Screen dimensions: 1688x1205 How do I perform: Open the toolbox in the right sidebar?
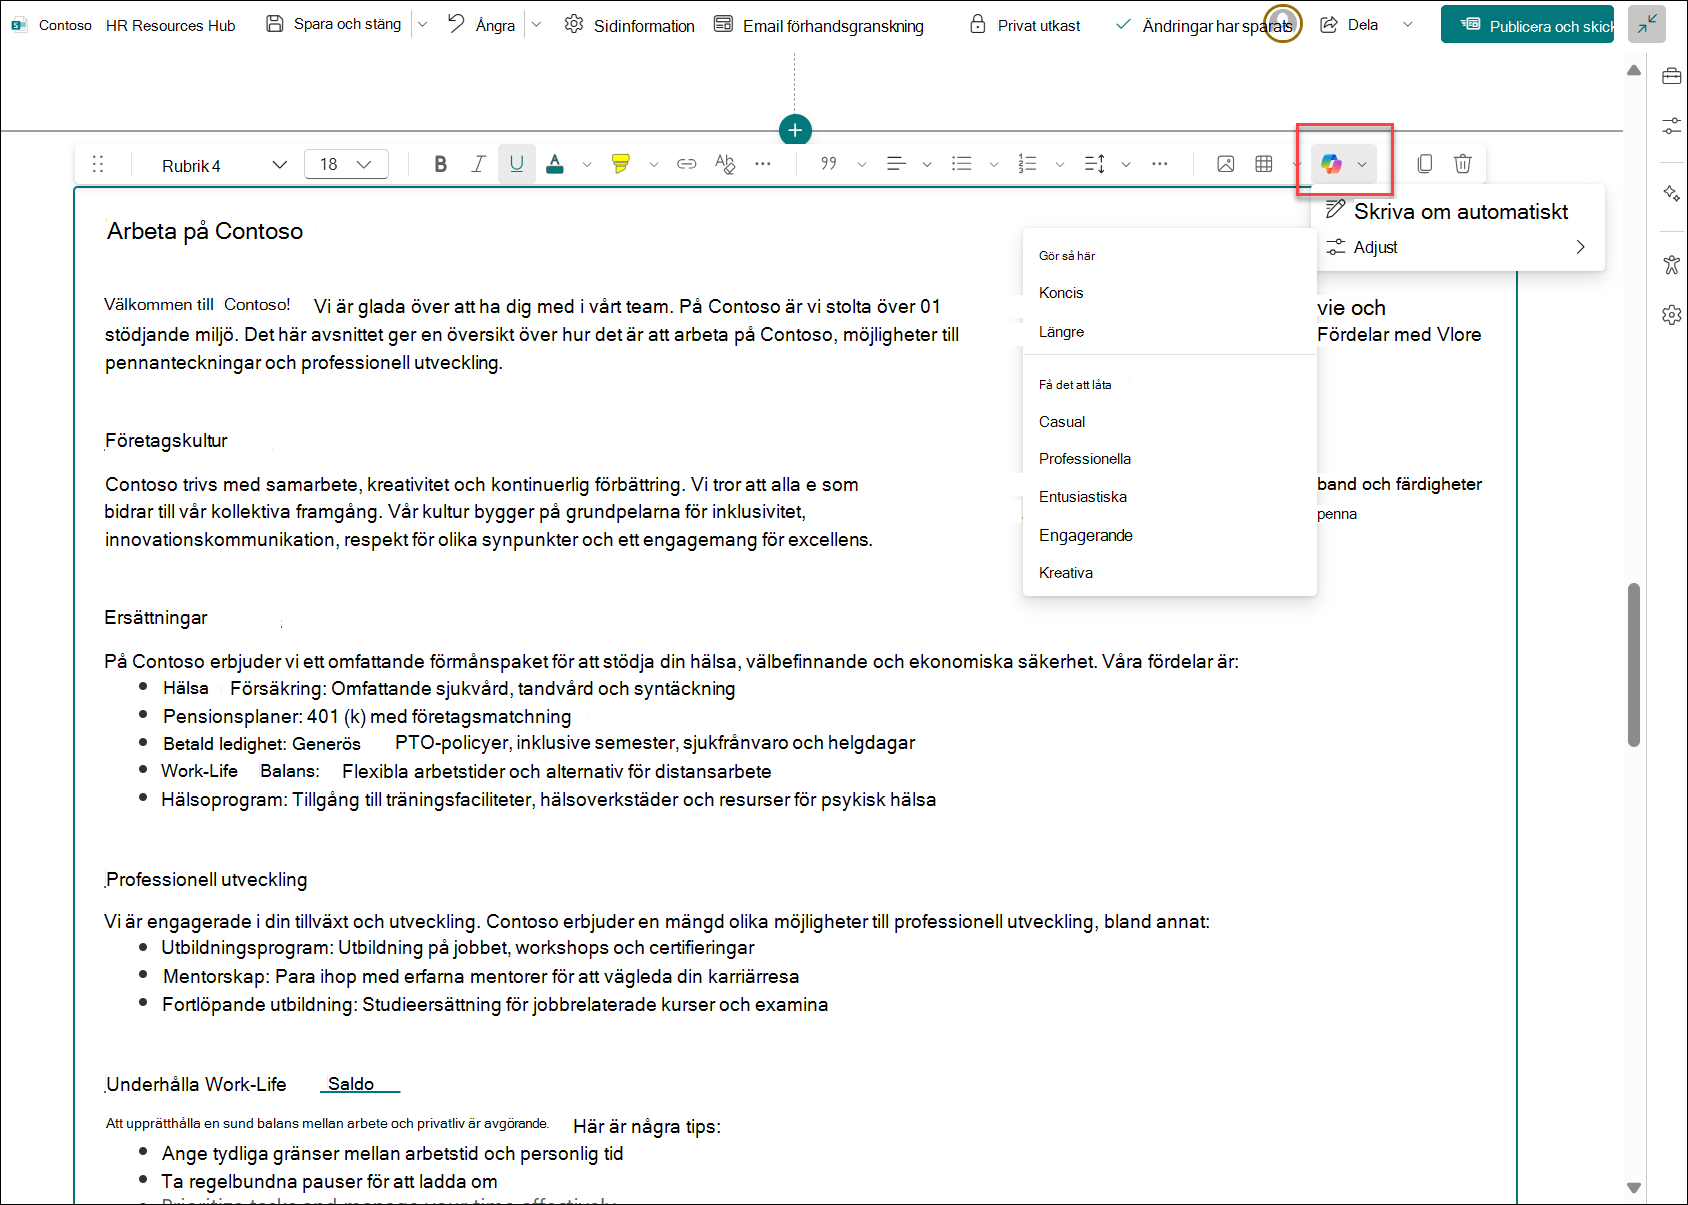point(1672,76)
